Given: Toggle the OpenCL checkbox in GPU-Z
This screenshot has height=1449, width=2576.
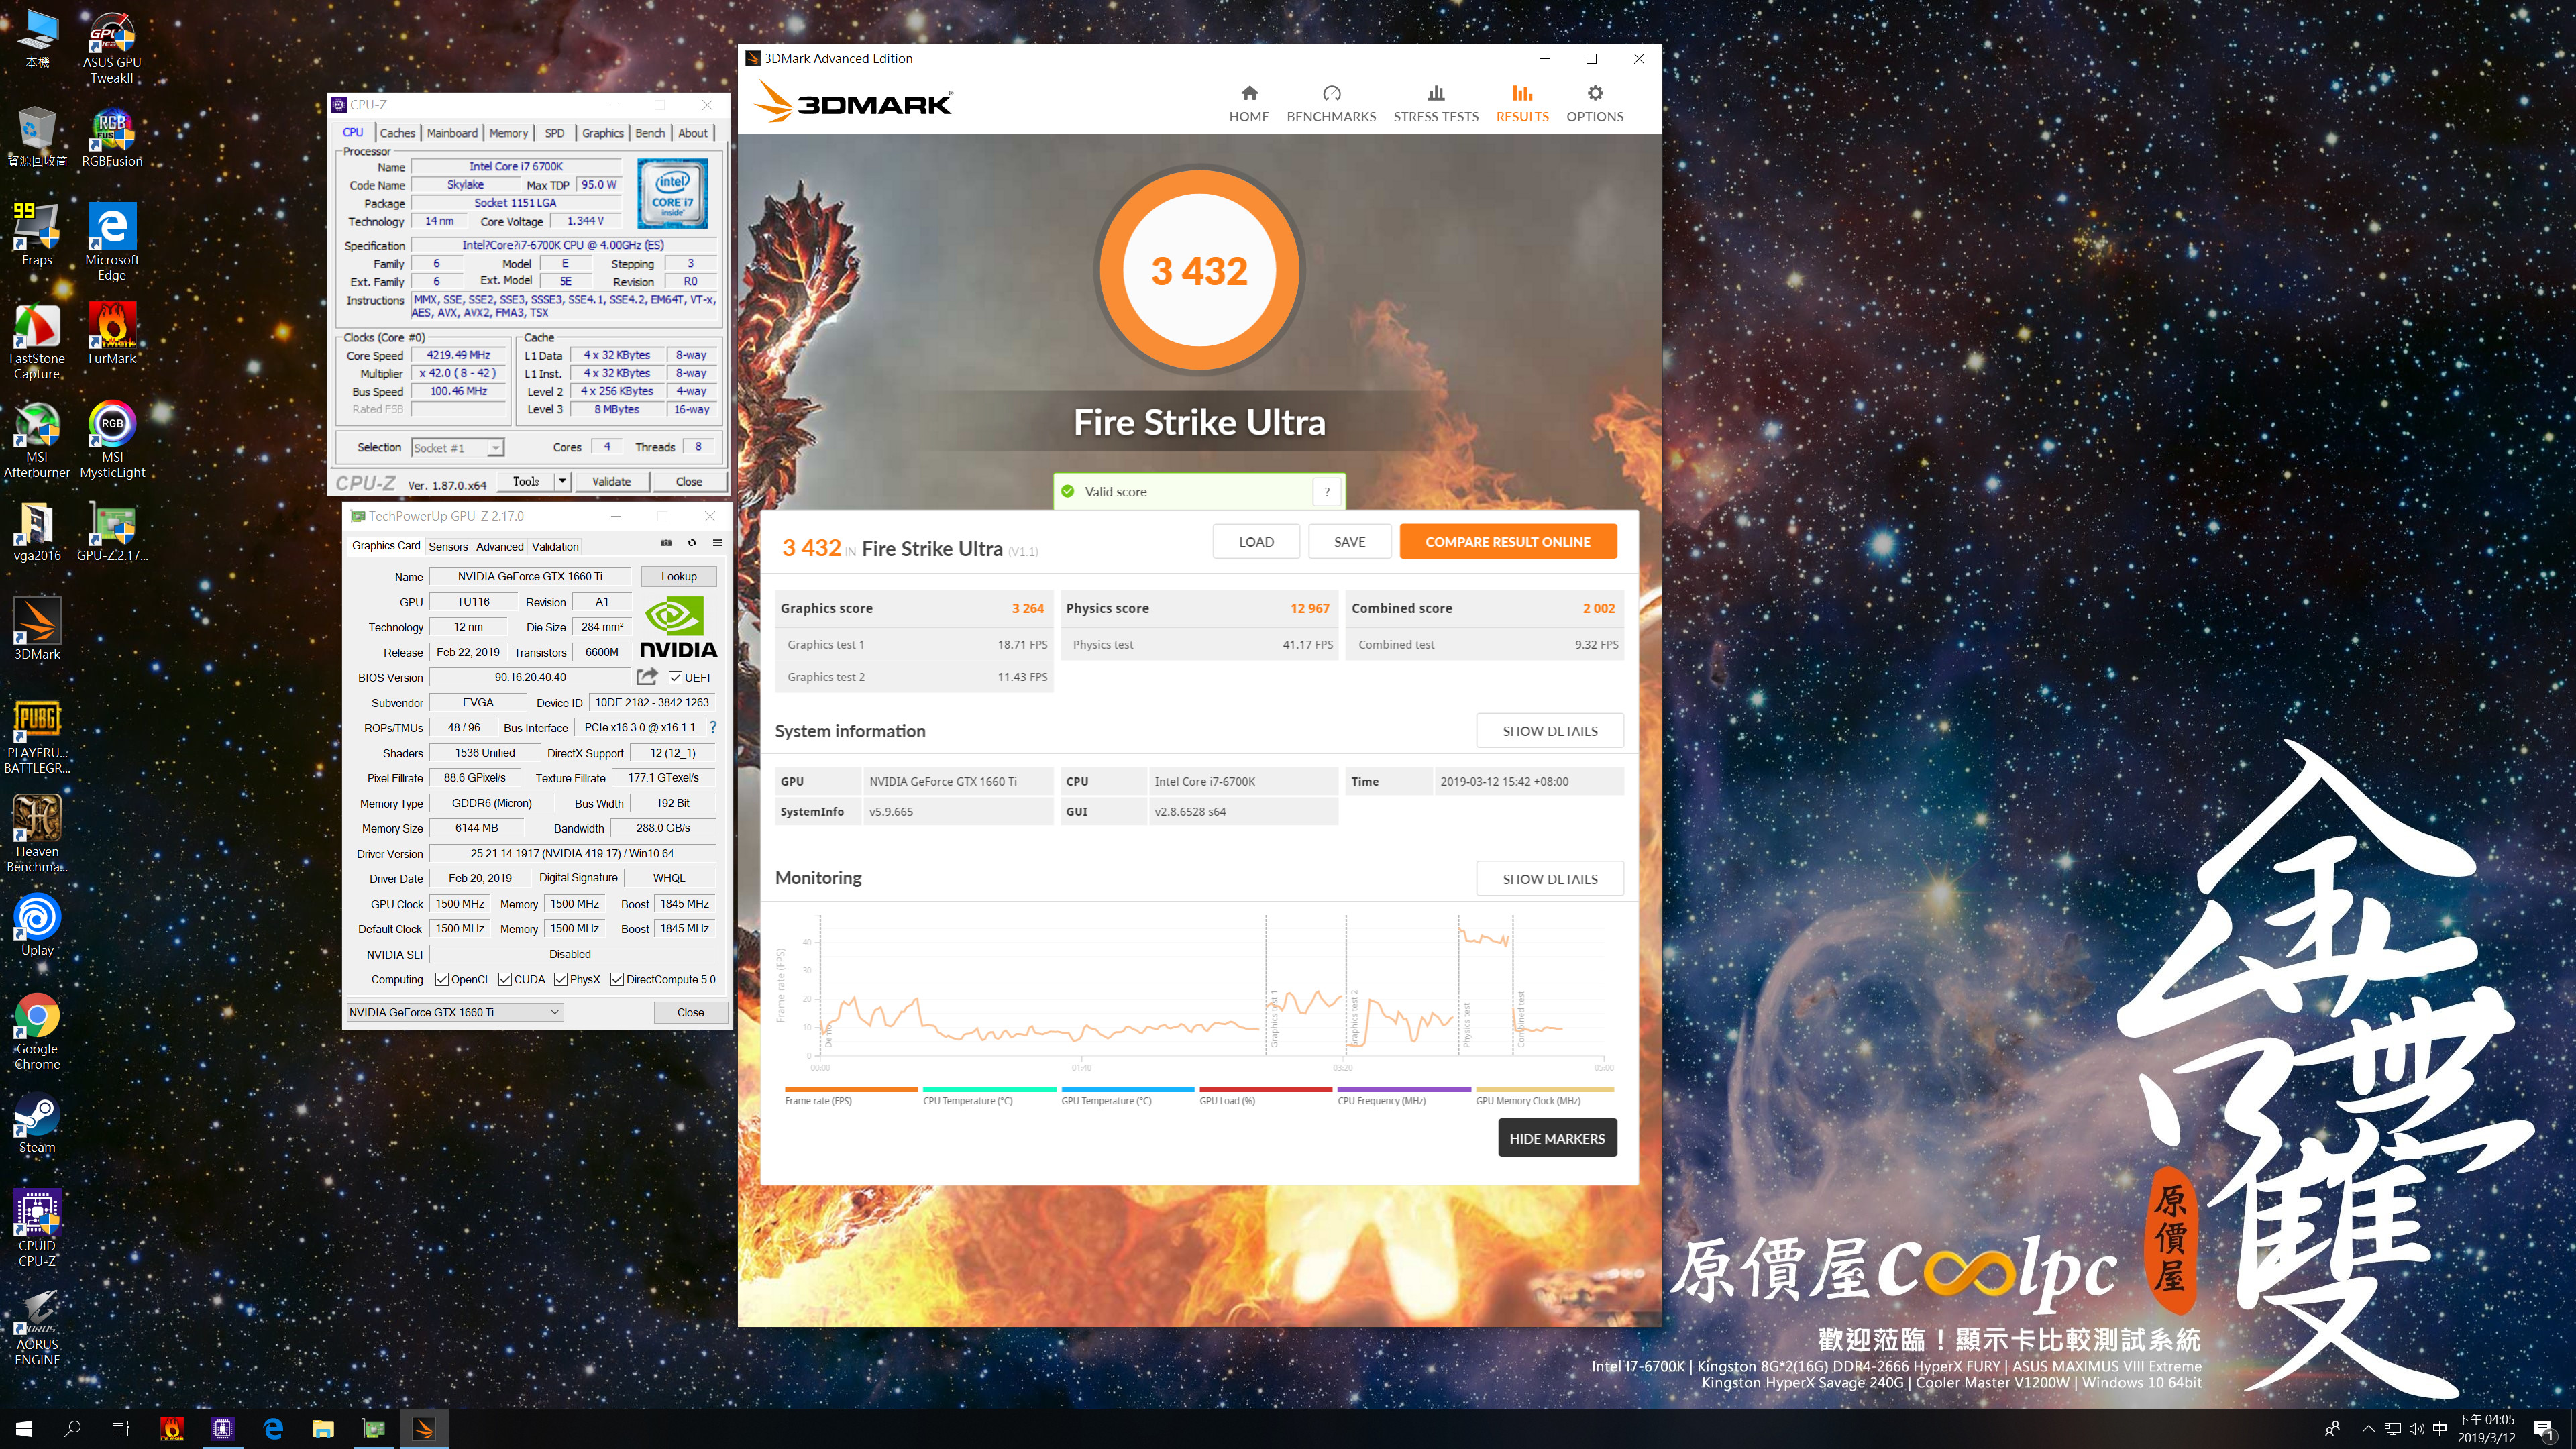Looking at the screenshot, I should 441,979.
